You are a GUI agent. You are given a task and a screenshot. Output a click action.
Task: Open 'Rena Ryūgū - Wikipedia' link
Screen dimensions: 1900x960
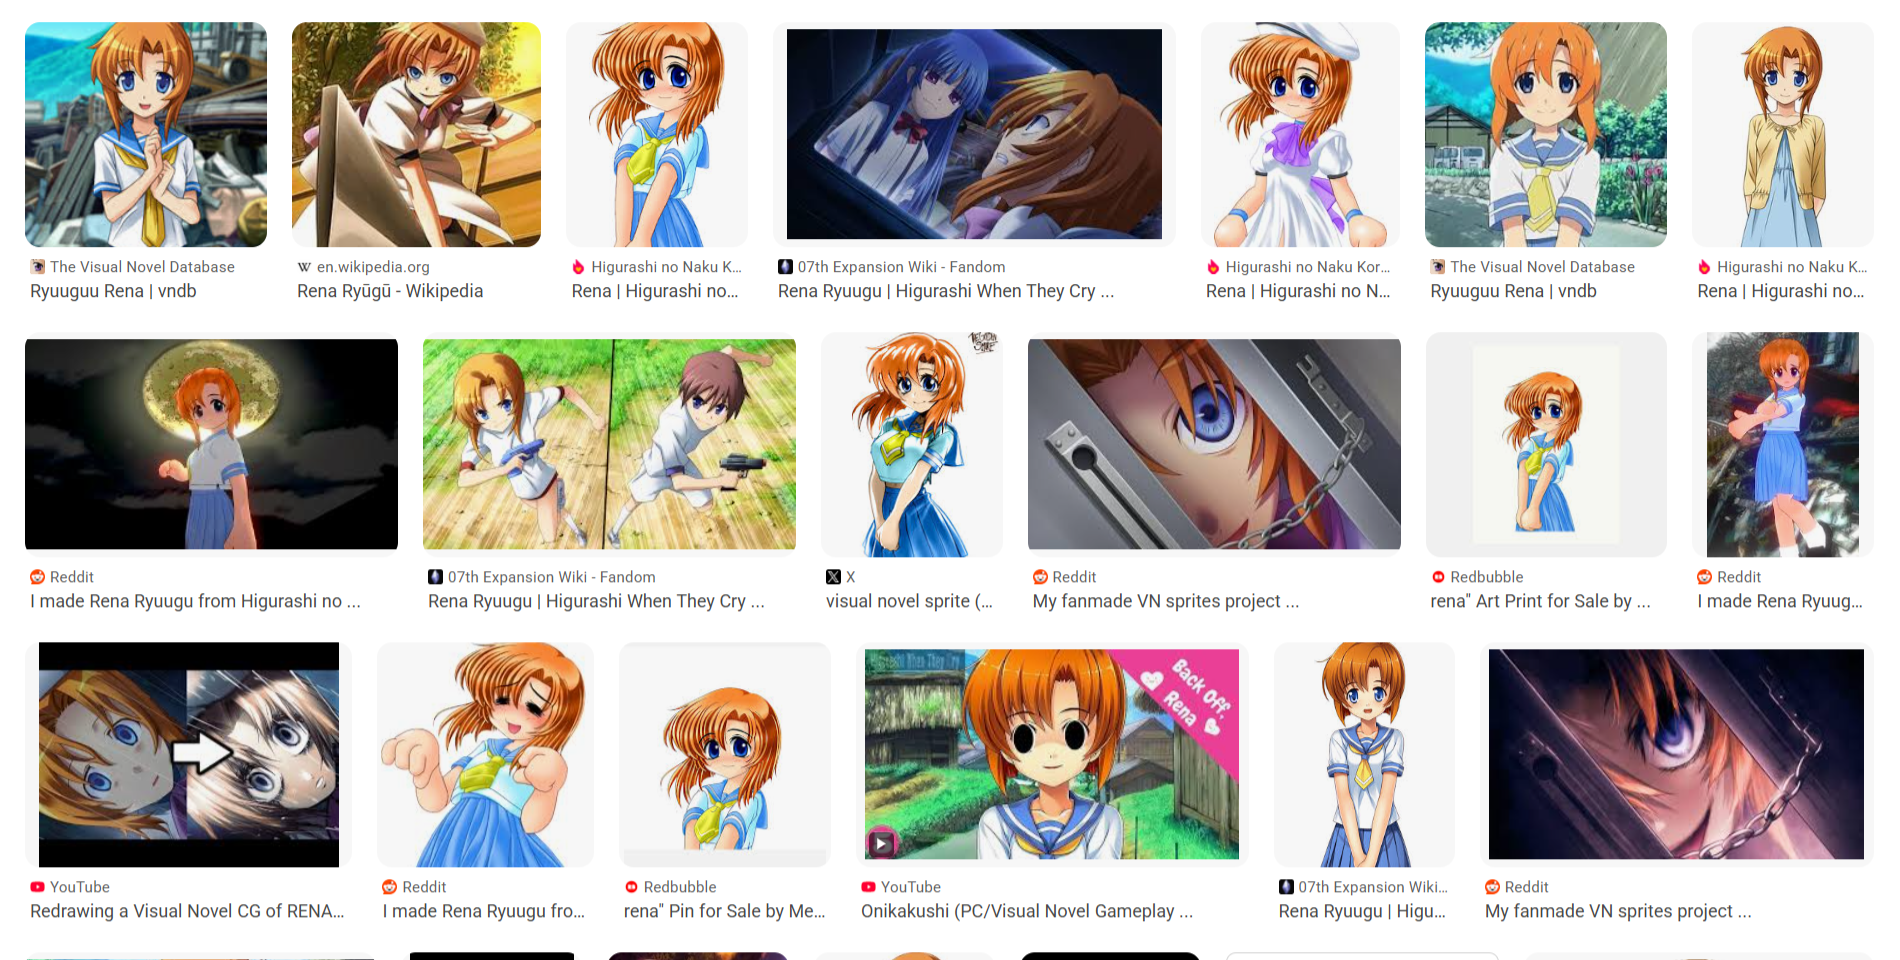[390, 291]
